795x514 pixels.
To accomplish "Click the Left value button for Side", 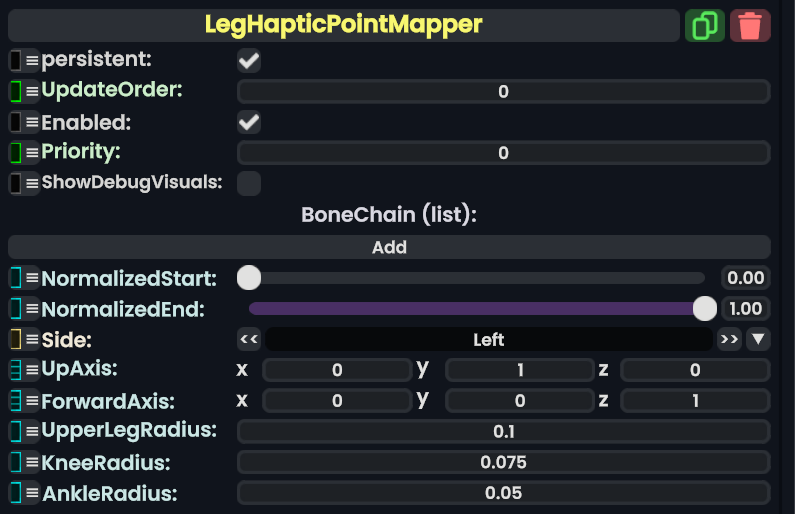I will tap(489, 339).
